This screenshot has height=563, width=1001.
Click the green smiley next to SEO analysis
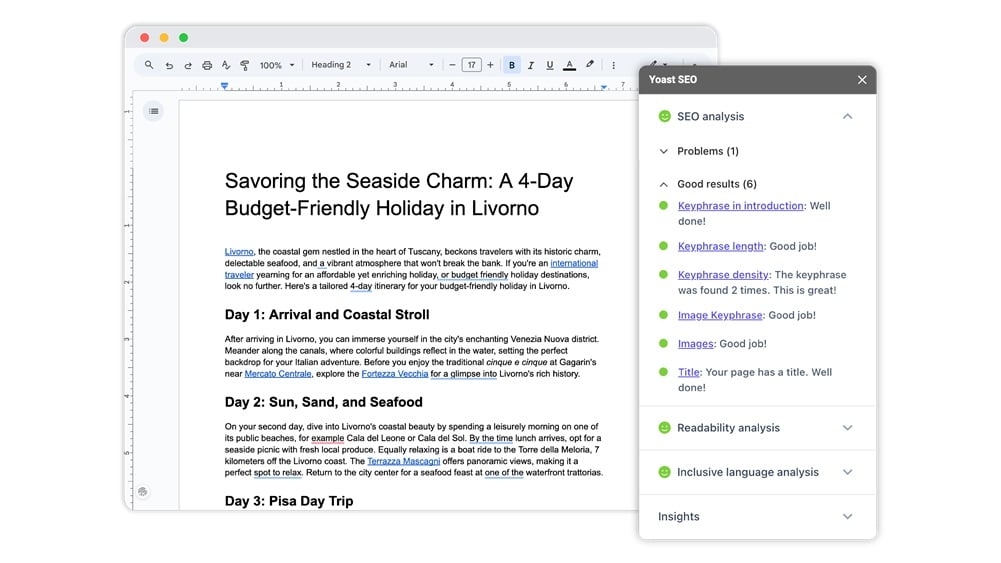(x=665, y=116)
